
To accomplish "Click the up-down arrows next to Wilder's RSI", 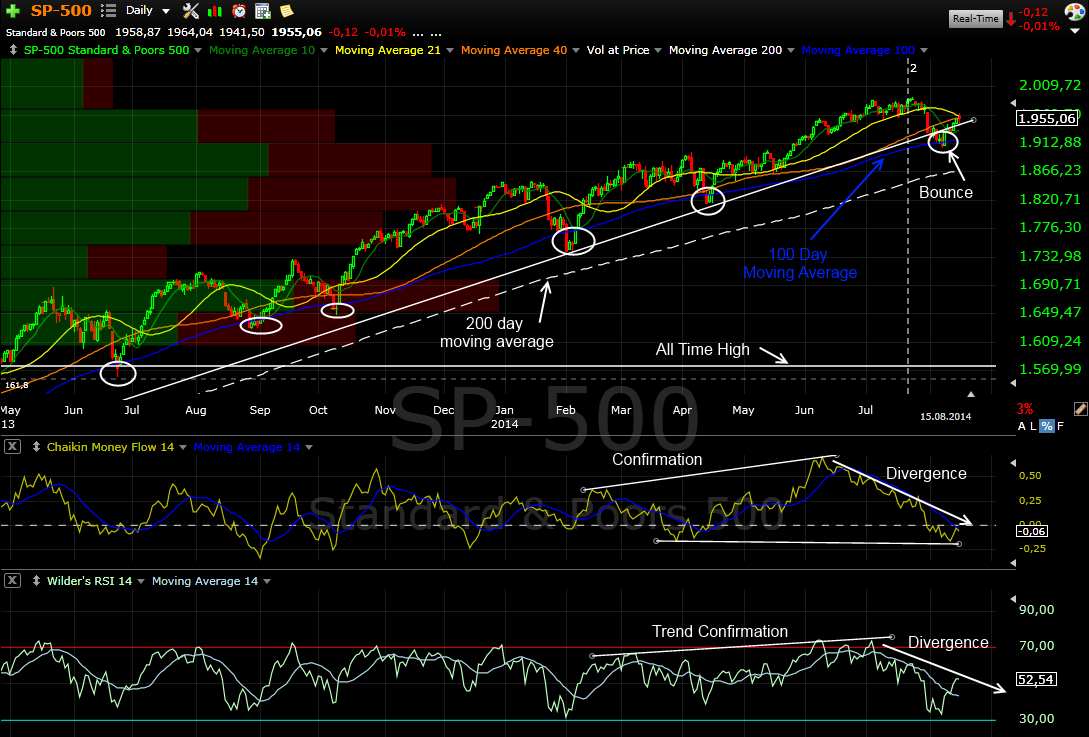I will point(36,581).
